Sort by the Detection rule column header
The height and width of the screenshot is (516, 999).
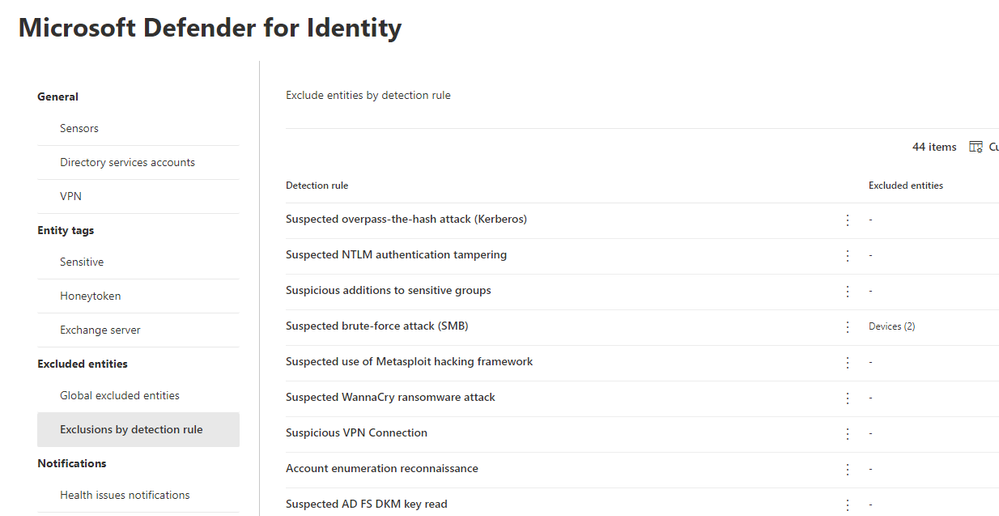click(x=317, y=186)
